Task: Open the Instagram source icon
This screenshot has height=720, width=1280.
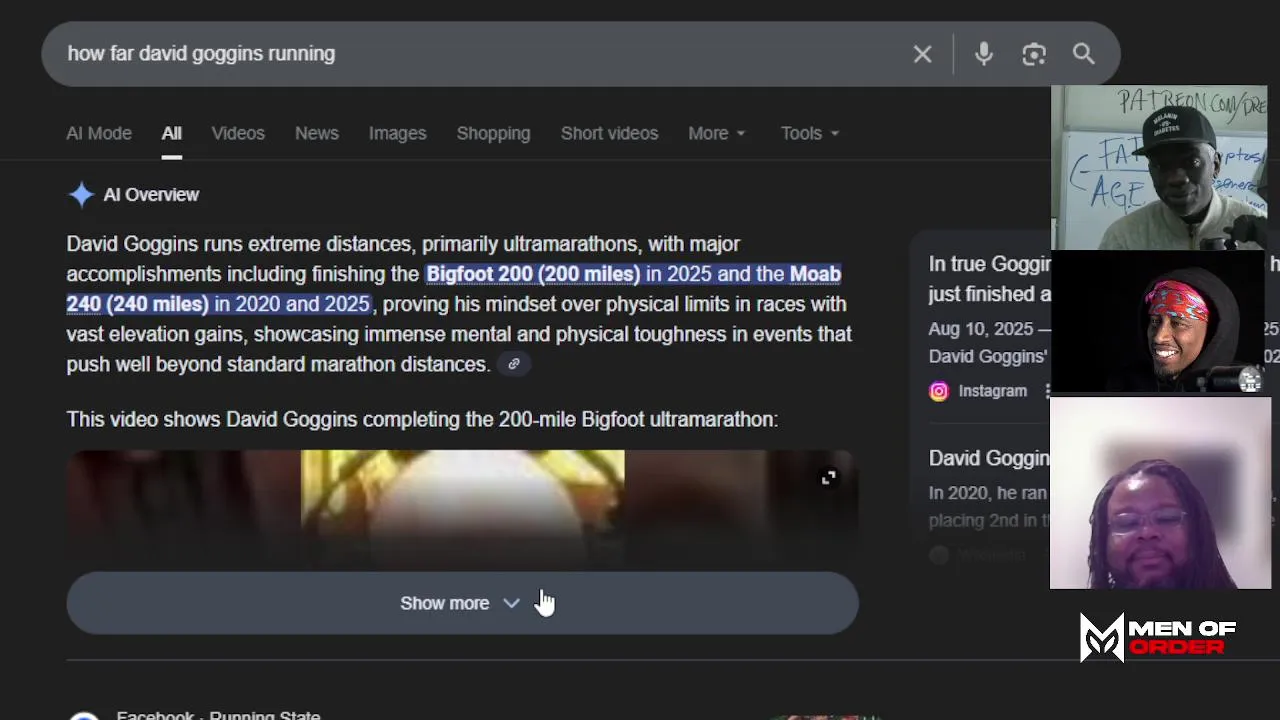Action: click(938, 391)
